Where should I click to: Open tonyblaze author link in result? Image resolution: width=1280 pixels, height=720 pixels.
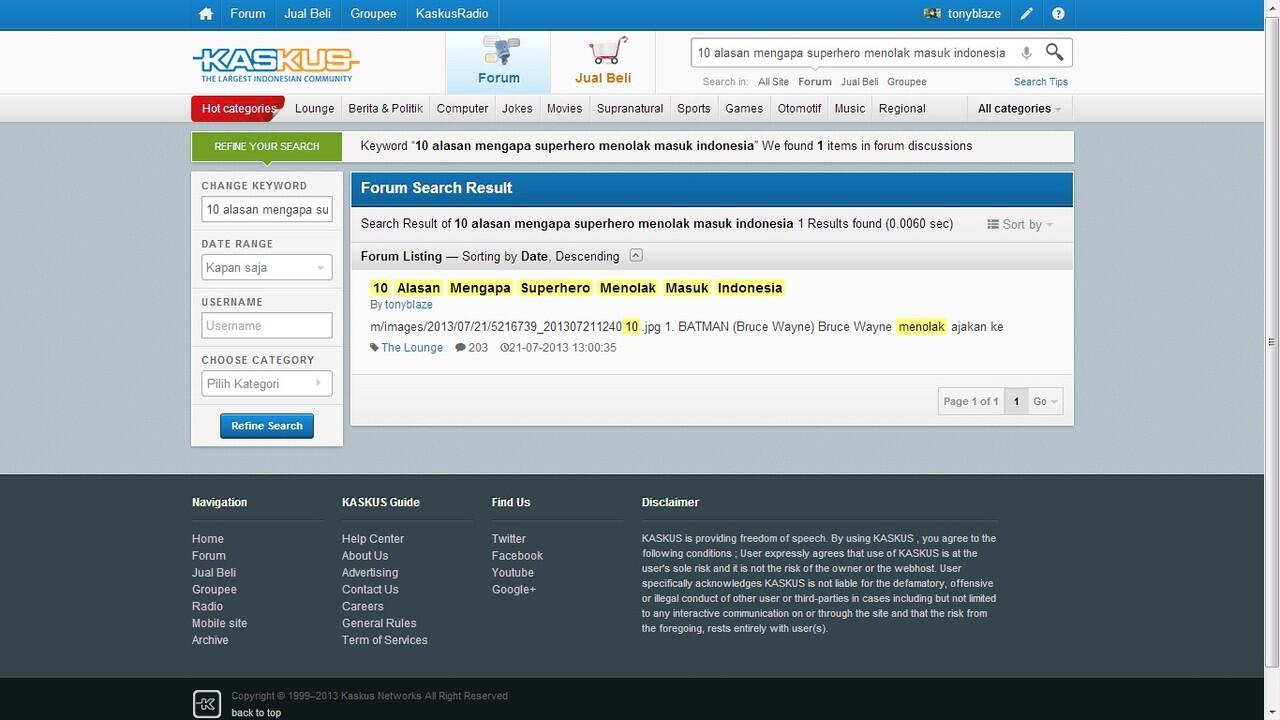click(x=408, y=305)
